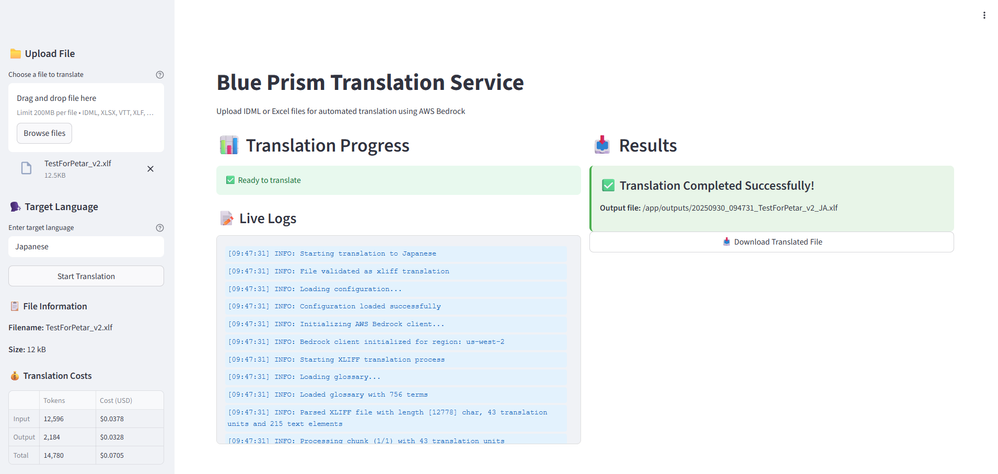Click the Translation Costs money bag icon

tap(15, 376)
